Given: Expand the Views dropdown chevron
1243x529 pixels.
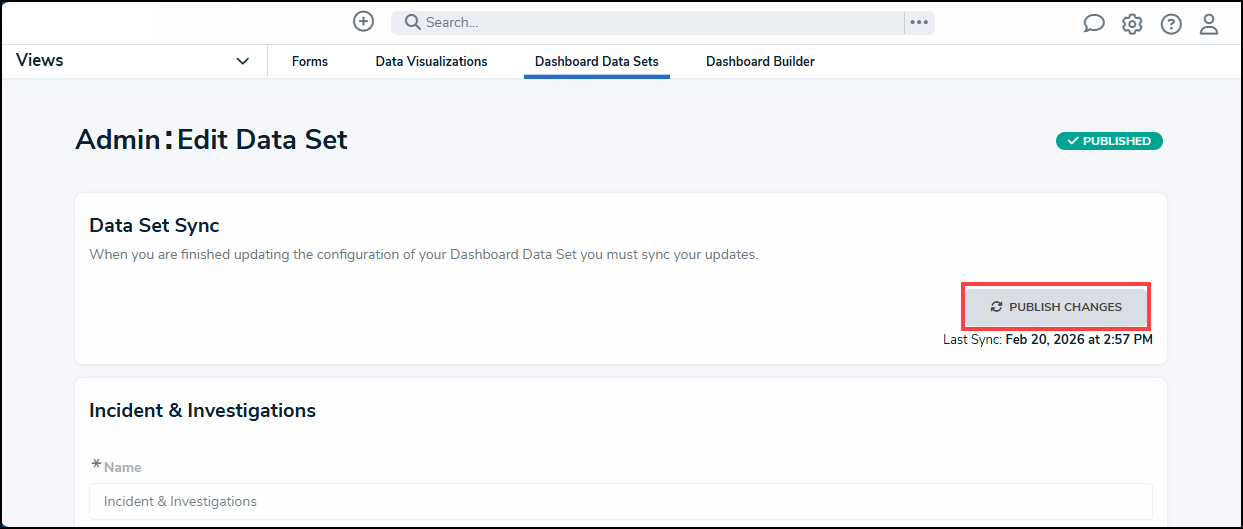Looking at the screenshot, I should pyautogui.click(x=243, y=61).
